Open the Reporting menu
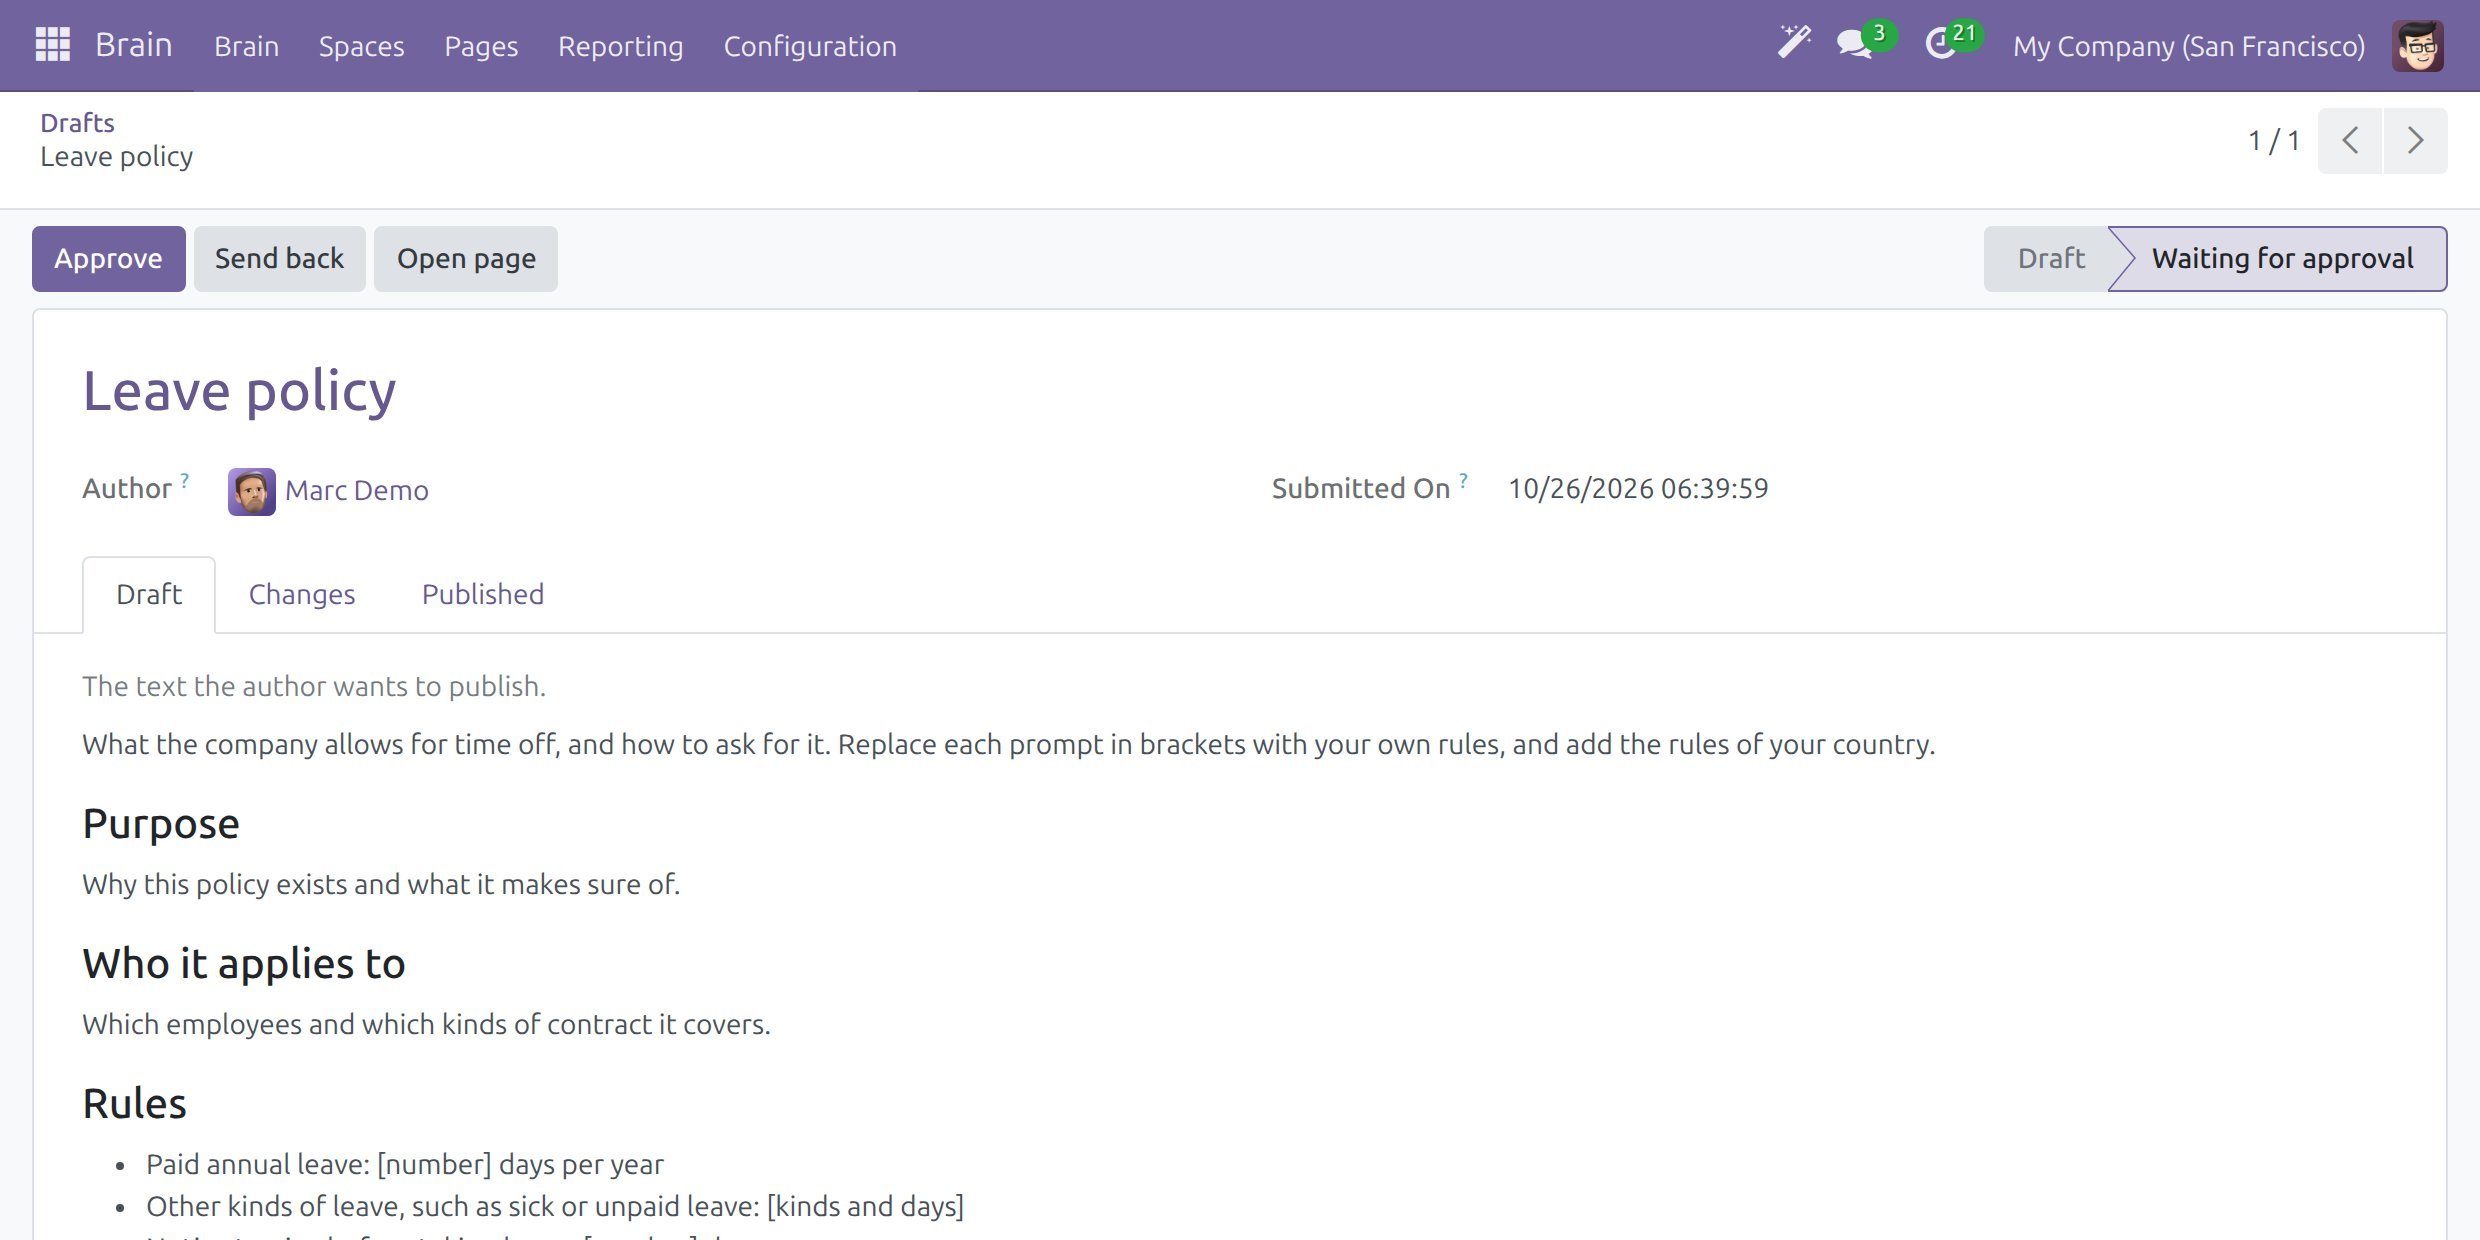2480x1240 pixels. pyautogui.click(x=620, y=46)
